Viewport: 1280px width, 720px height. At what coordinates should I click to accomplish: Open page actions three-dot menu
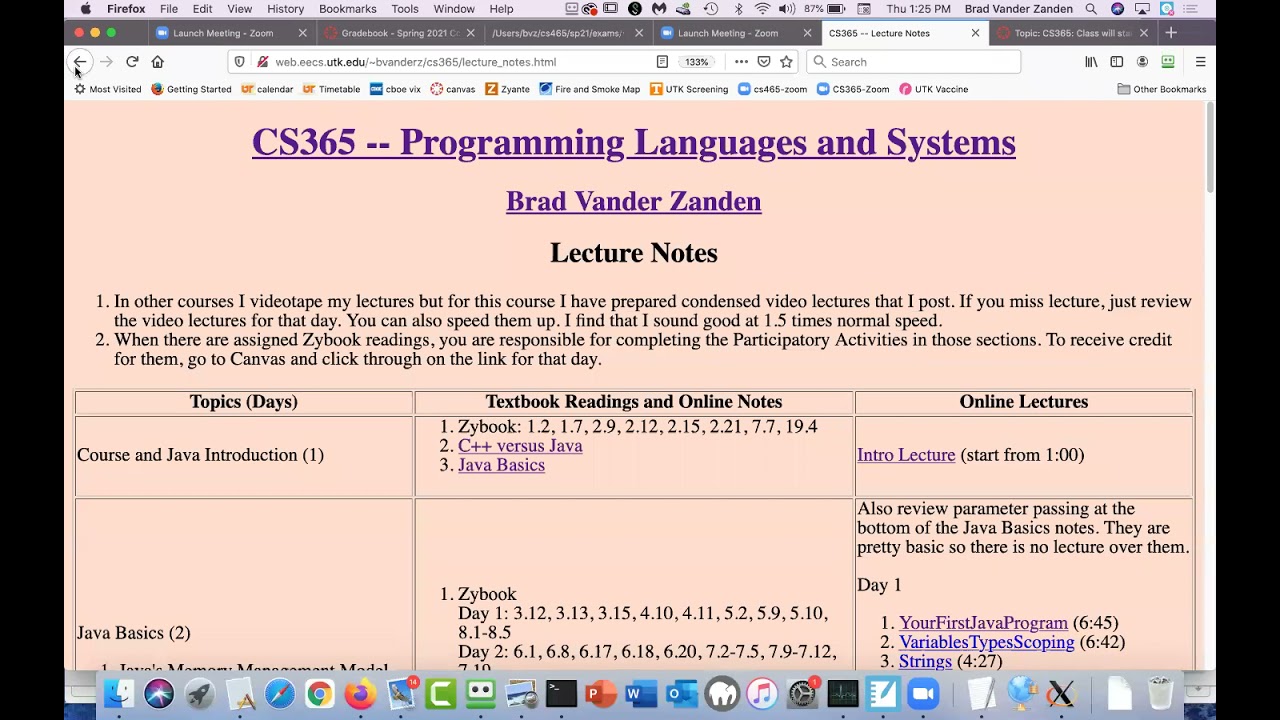pos(741,62)
